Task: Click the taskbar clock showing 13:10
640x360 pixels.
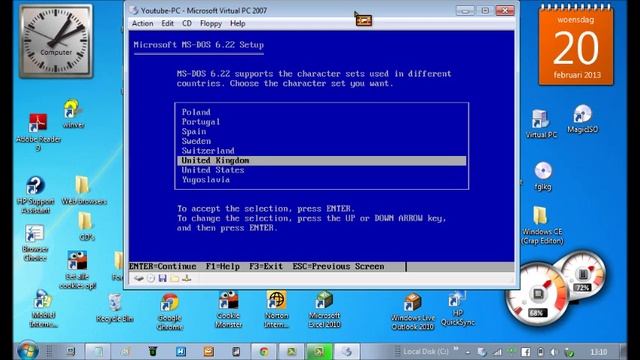Action: click(x=598, y=352)
